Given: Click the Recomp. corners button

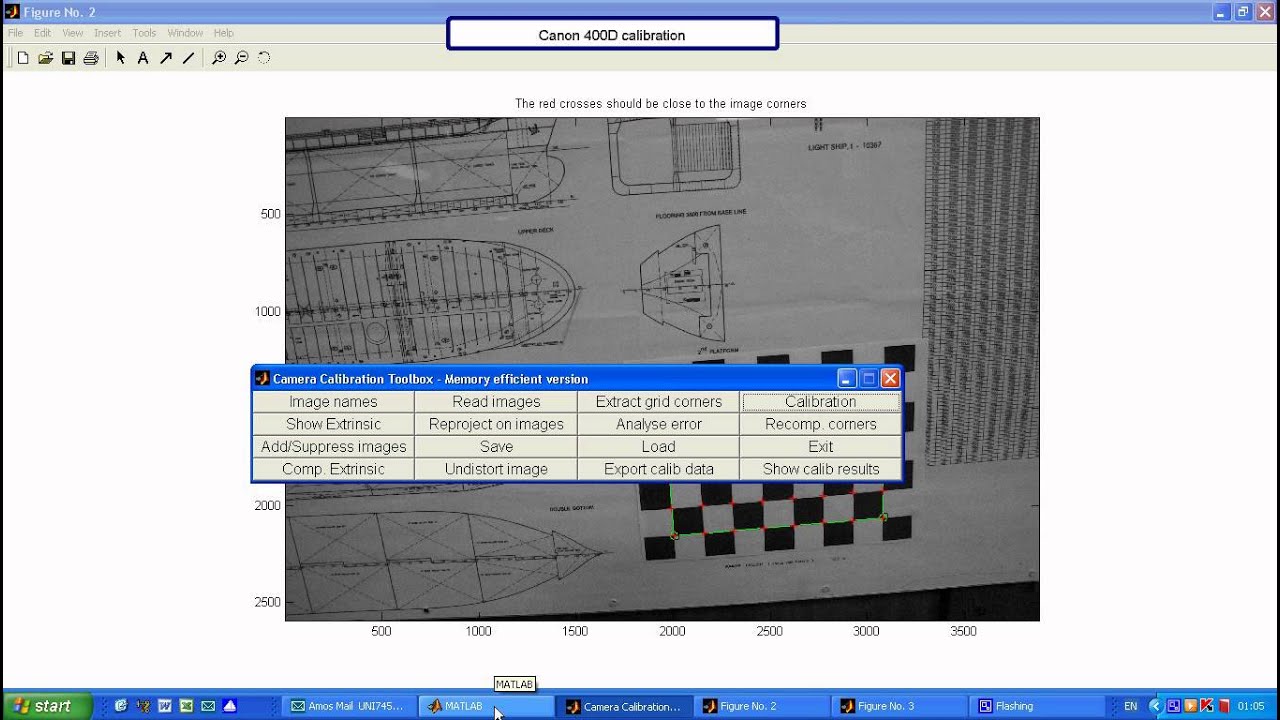Looking at the screenshot, I should click(x=821, y=424).
